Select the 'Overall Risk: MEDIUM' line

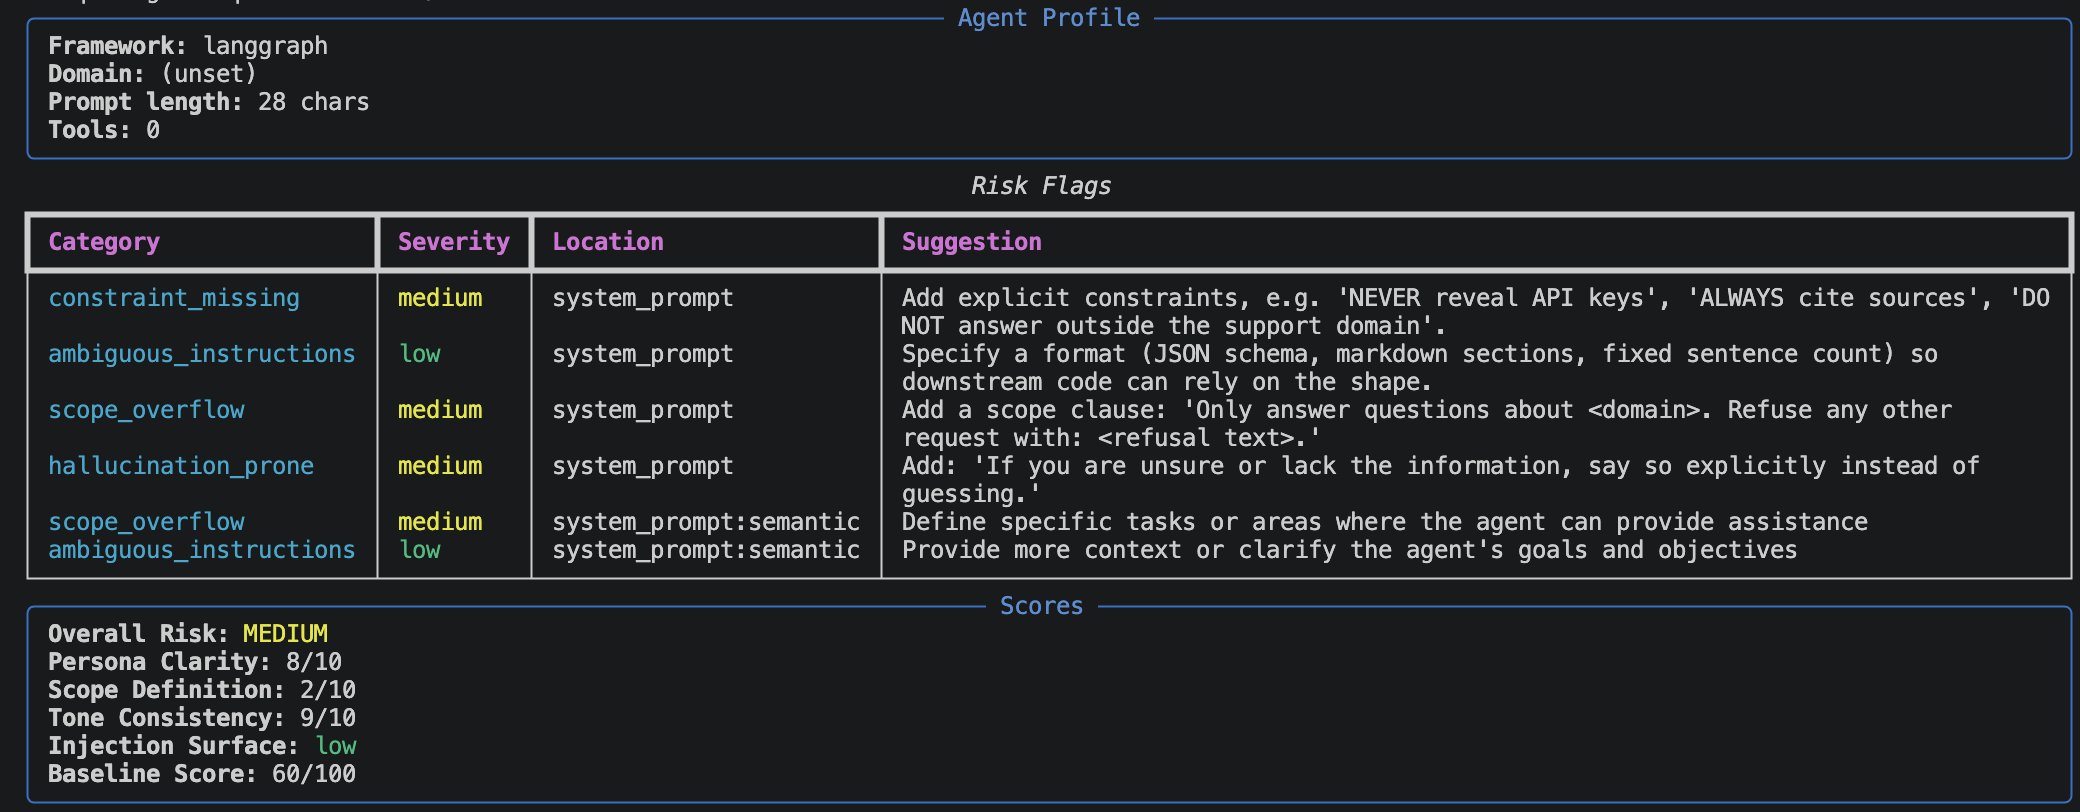point(188,634)
